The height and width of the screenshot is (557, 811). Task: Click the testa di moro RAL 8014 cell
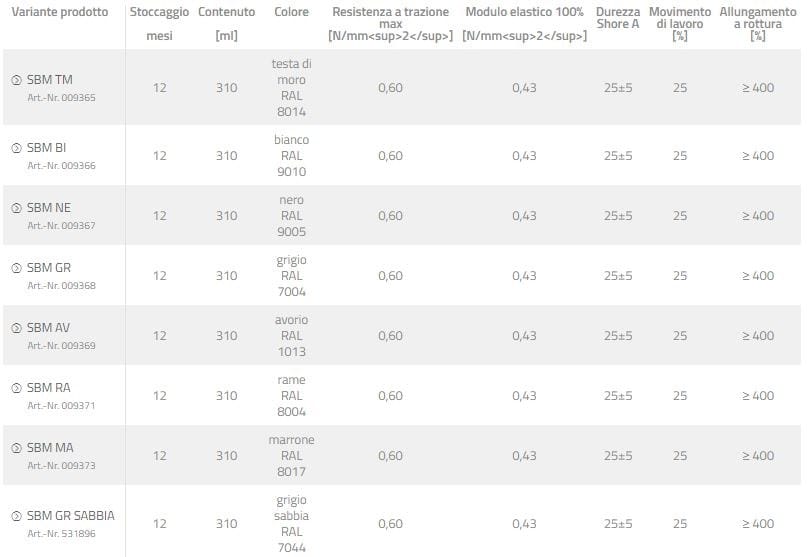(291, 88)
